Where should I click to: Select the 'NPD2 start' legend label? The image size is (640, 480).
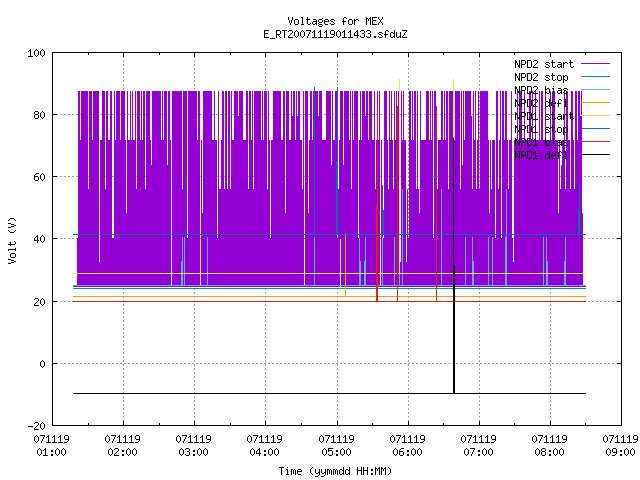click(544, 64)
